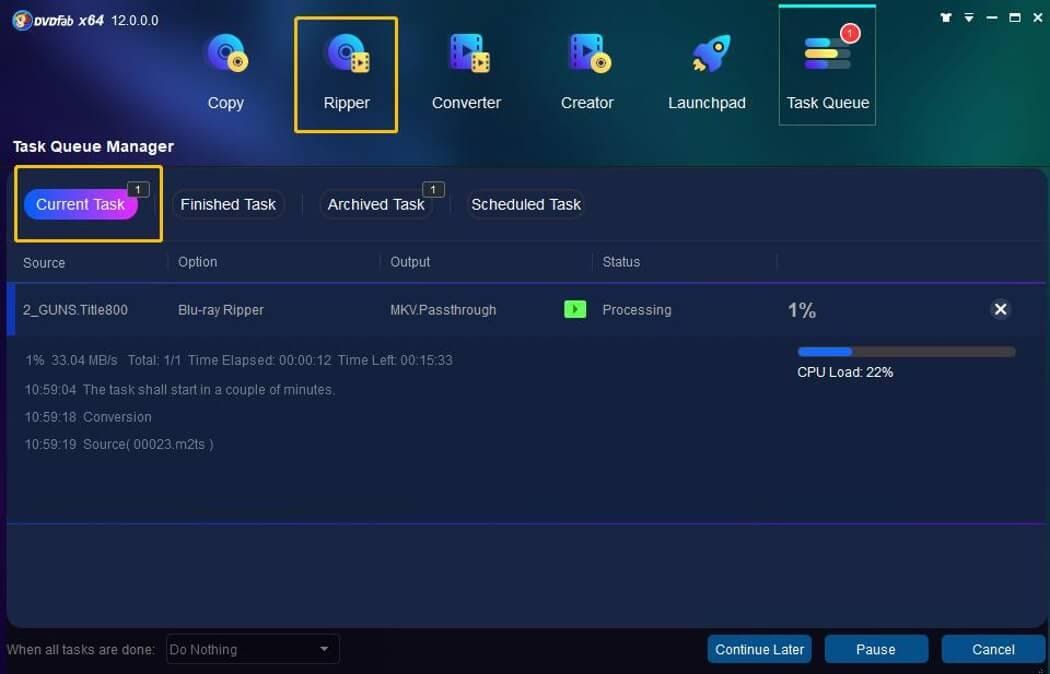
Task: Open the Archived Task tab
Action: (x=377, y=204)
